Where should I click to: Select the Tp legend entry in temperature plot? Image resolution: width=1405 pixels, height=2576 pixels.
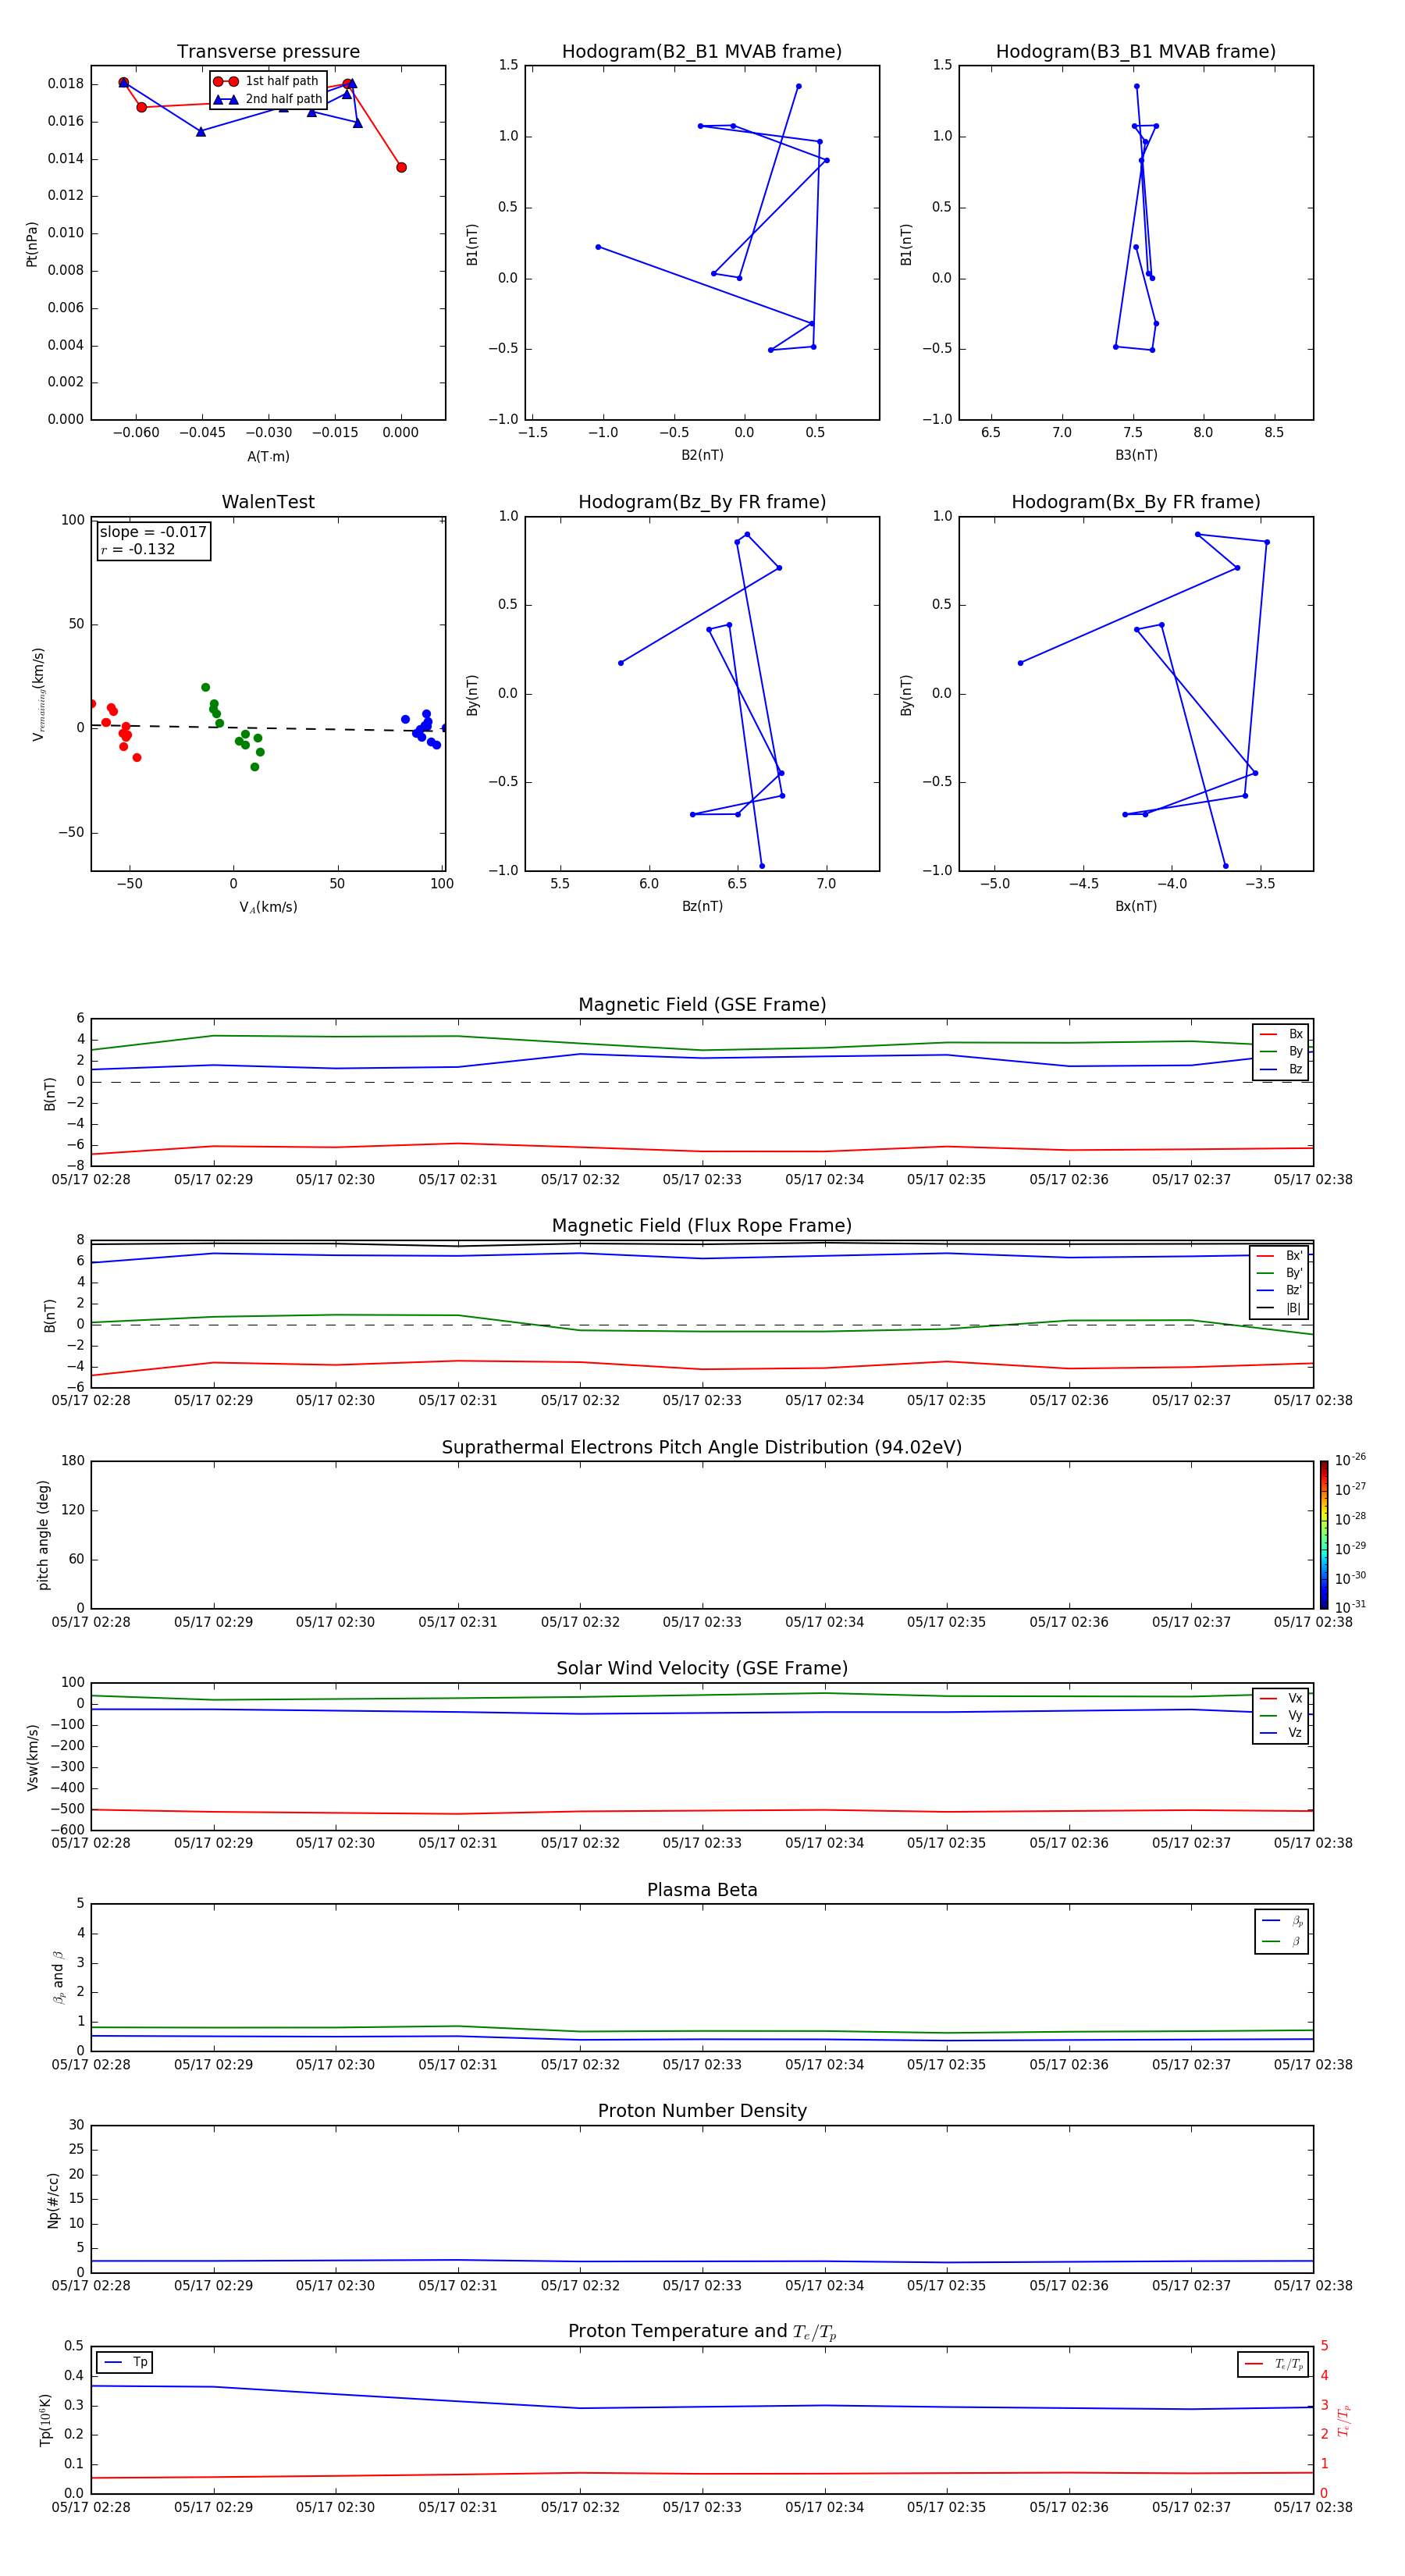tap(124, 2362)
